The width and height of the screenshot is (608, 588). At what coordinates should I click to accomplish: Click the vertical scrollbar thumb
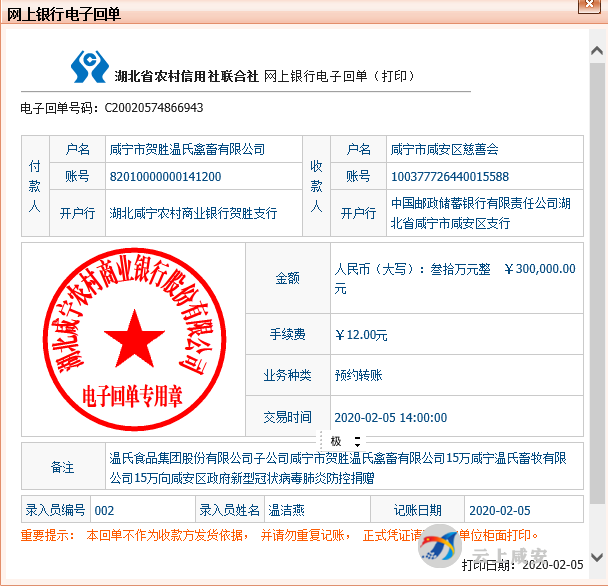(x=597, y=282)
